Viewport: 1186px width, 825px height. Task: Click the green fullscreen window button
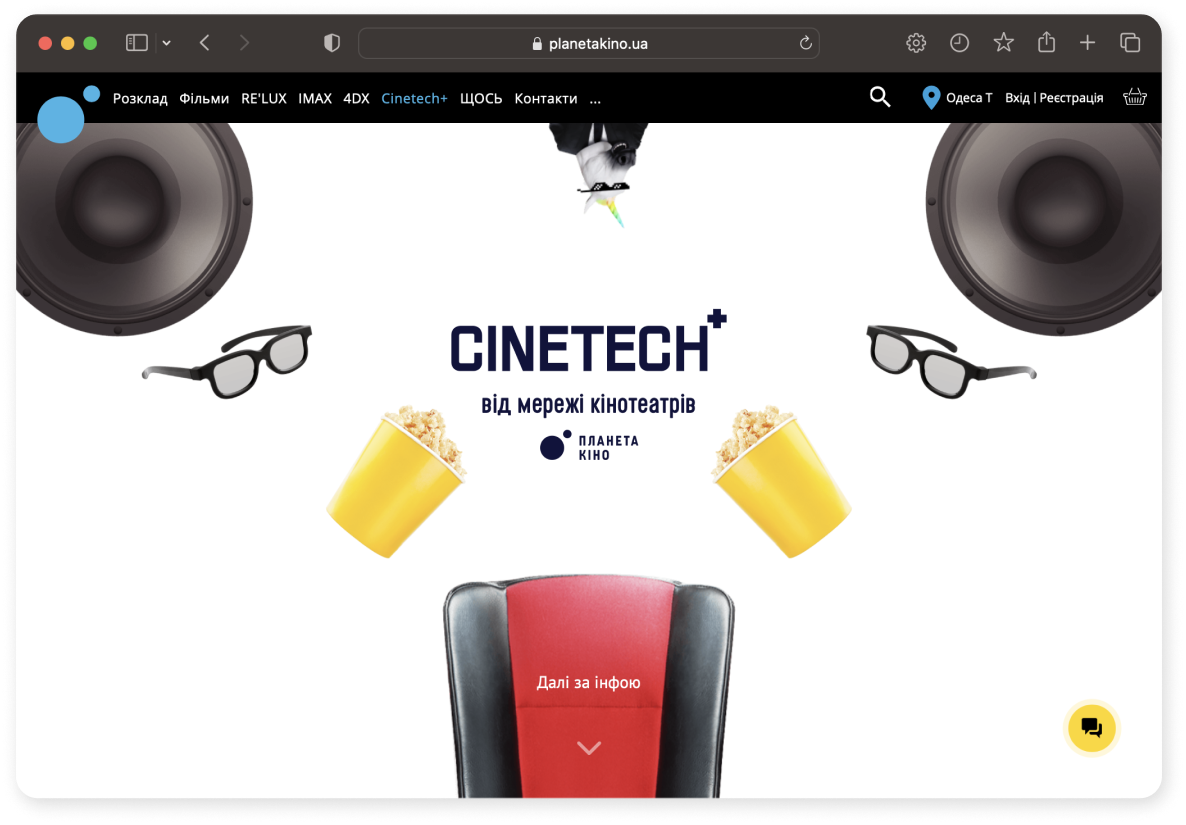90,43
